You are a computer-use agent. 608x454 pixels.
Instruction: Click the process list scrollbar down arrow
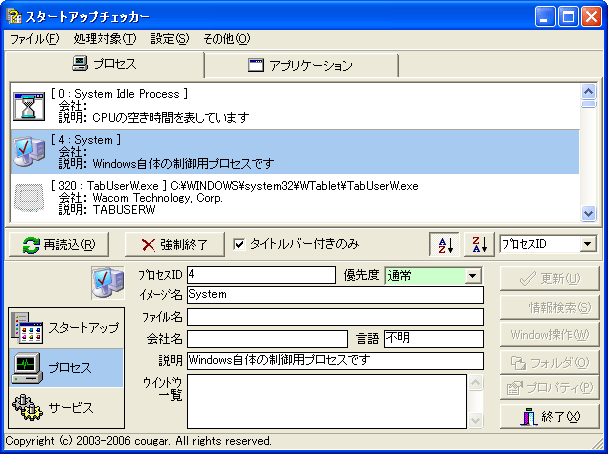point(589,213)
